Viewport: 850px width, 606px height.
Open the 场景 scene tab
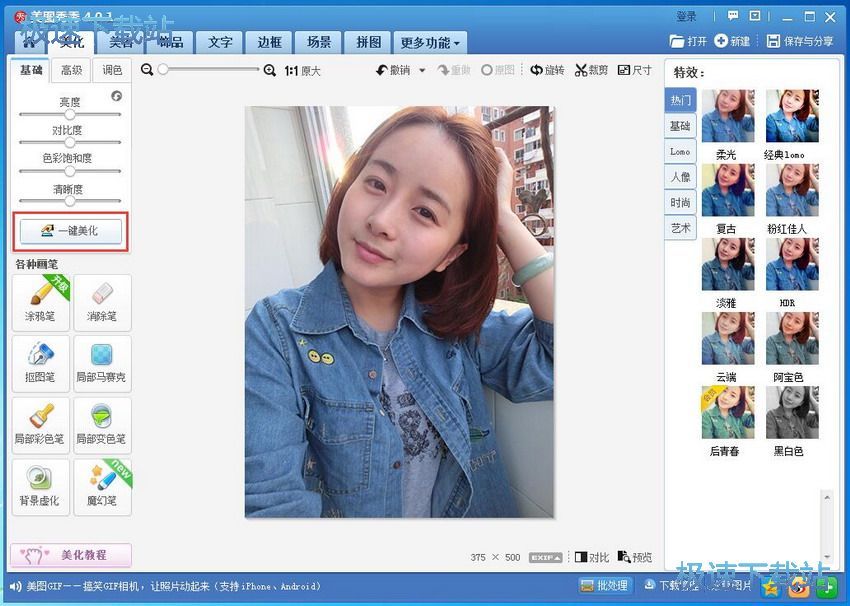[x=319, y=42]
